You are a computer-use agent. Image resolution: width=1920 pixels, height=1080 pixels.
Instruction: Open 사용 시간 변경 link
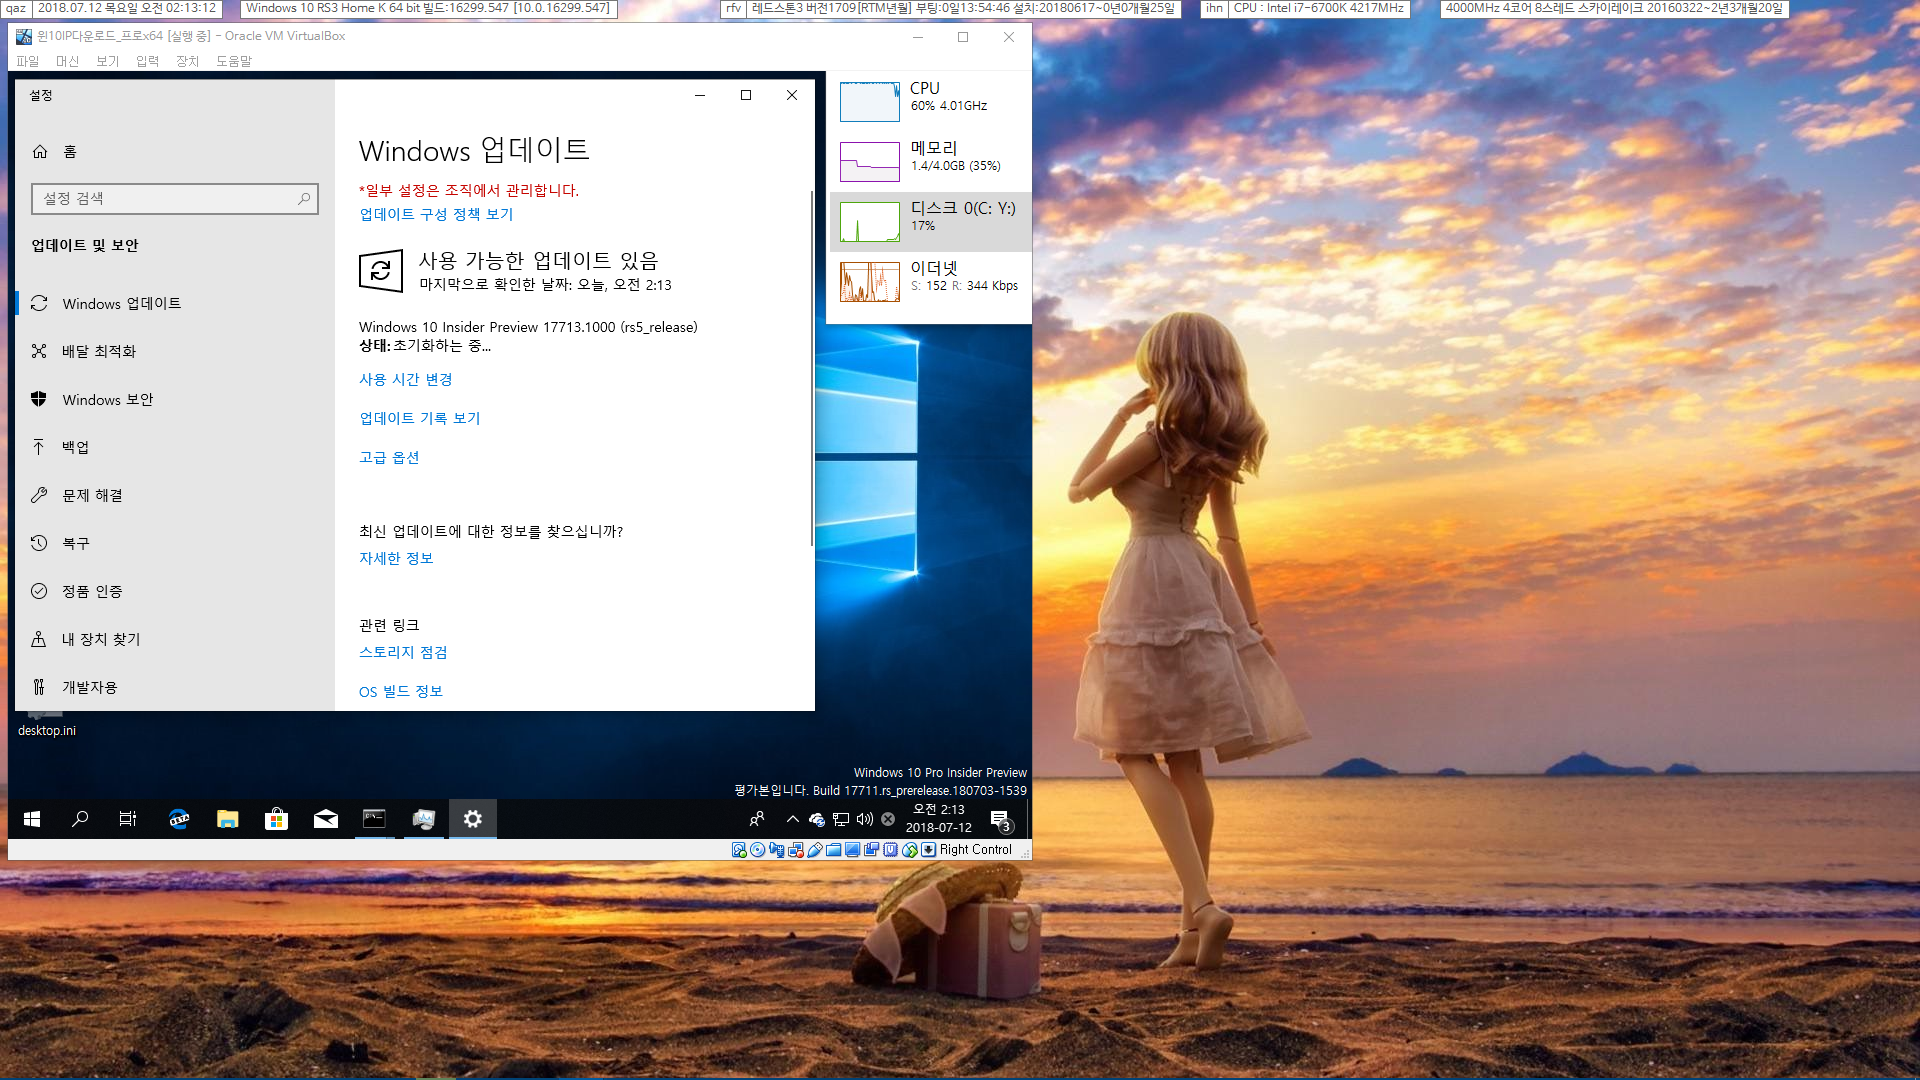[x=406, y=379]
